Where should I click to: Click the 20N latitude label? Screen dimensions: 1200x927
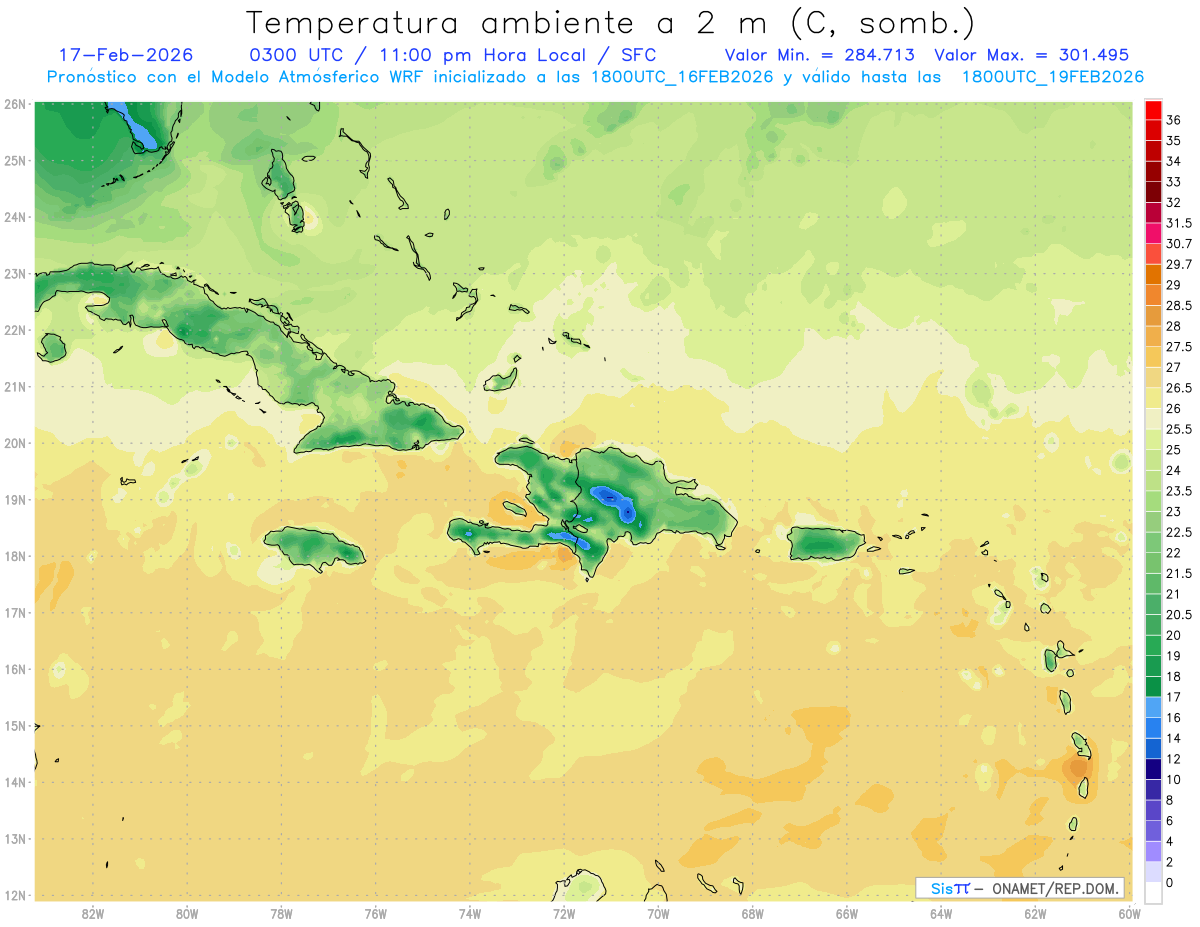pyautogui.click(x=14, y=443)
